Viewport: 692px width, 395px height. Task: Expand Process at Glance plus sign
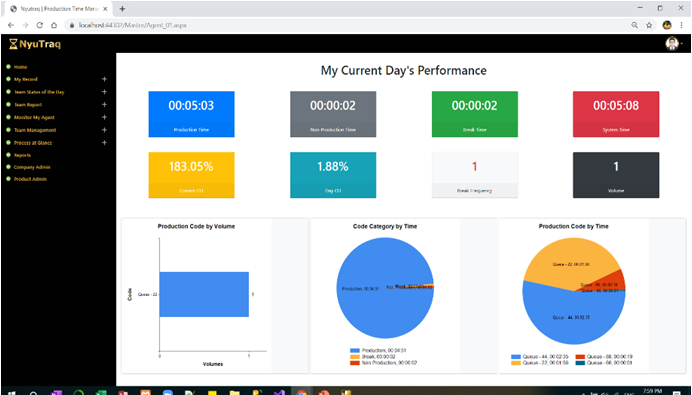pyautogui.click(x=104, y=143)
